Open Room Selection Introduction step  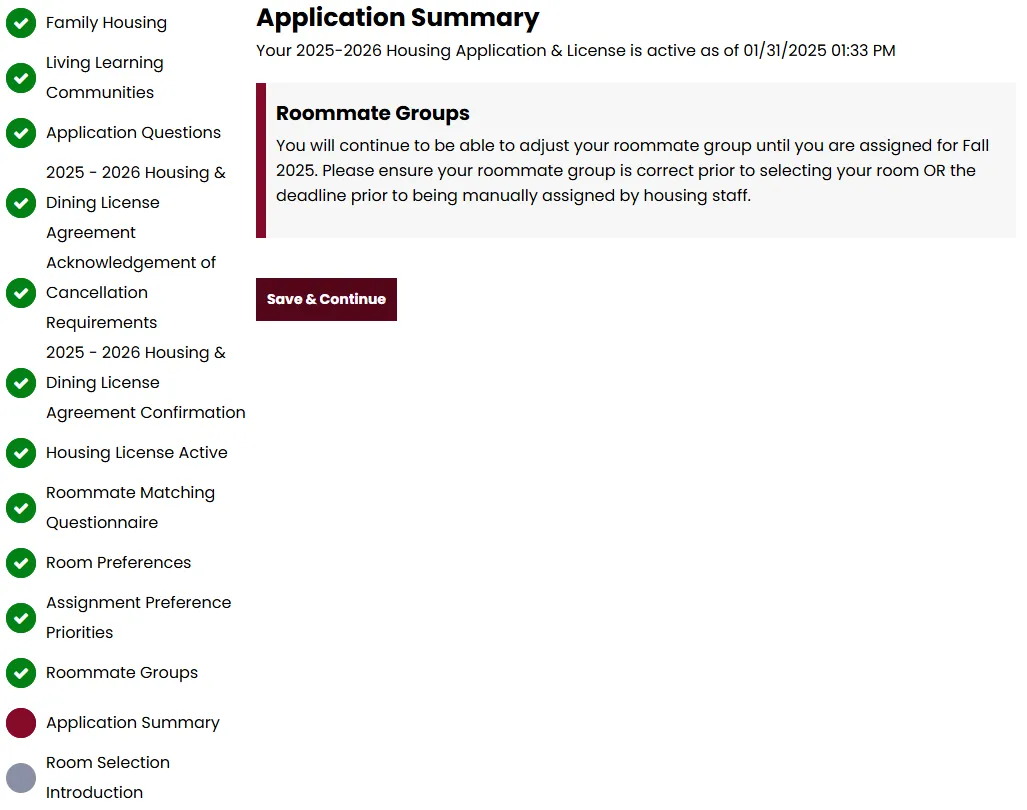tap(108, 777)
